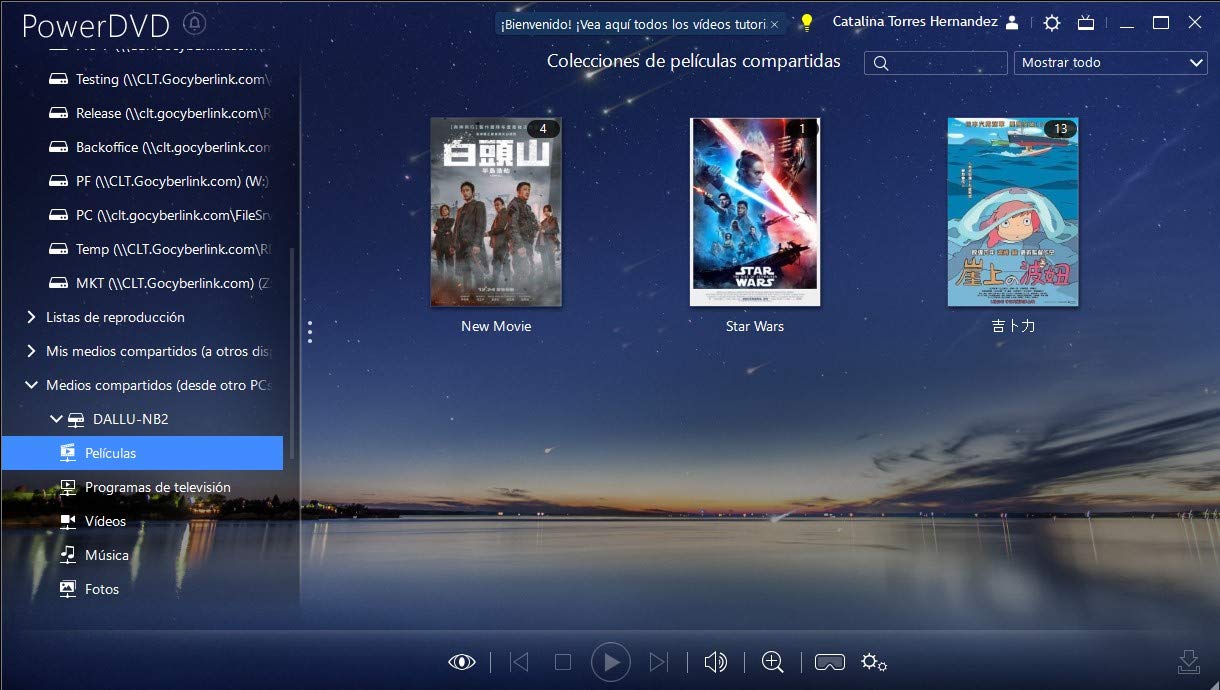Click the Stop playback button
The width and height of the screenshot is (1220, 690).
(x=563, y=661)
